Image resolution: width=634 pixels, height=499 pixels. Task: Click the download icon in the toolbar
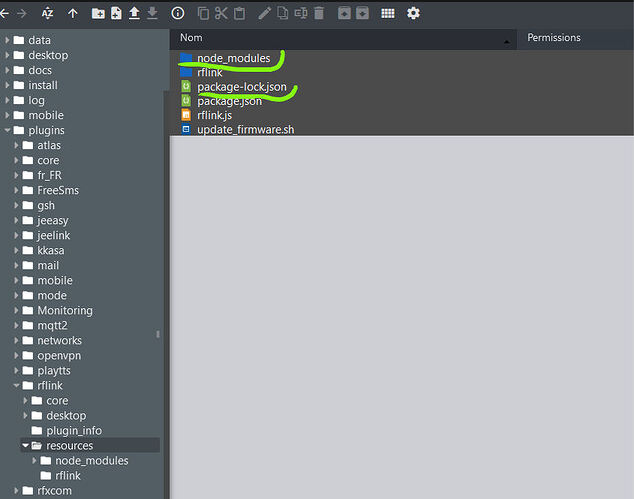pos(152,13)
